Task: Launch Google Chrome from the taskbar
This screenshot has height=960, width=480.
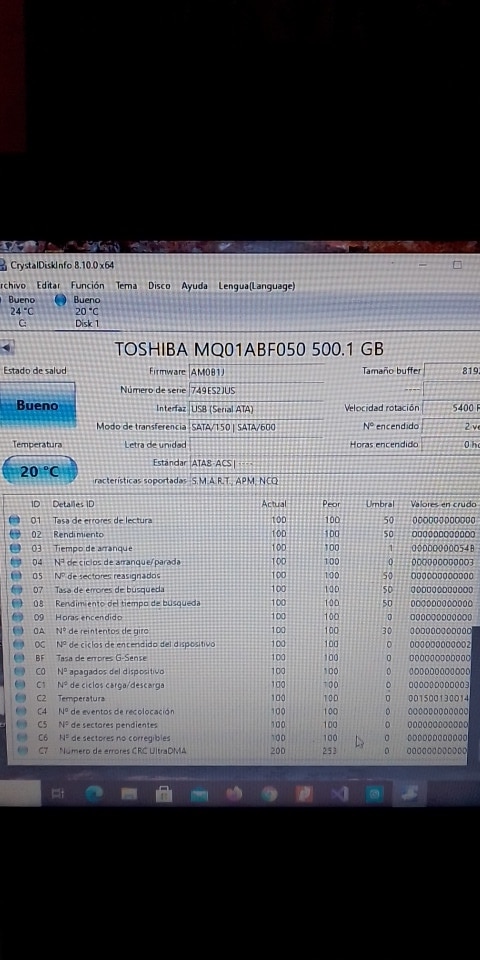Action: pos(269,795)
